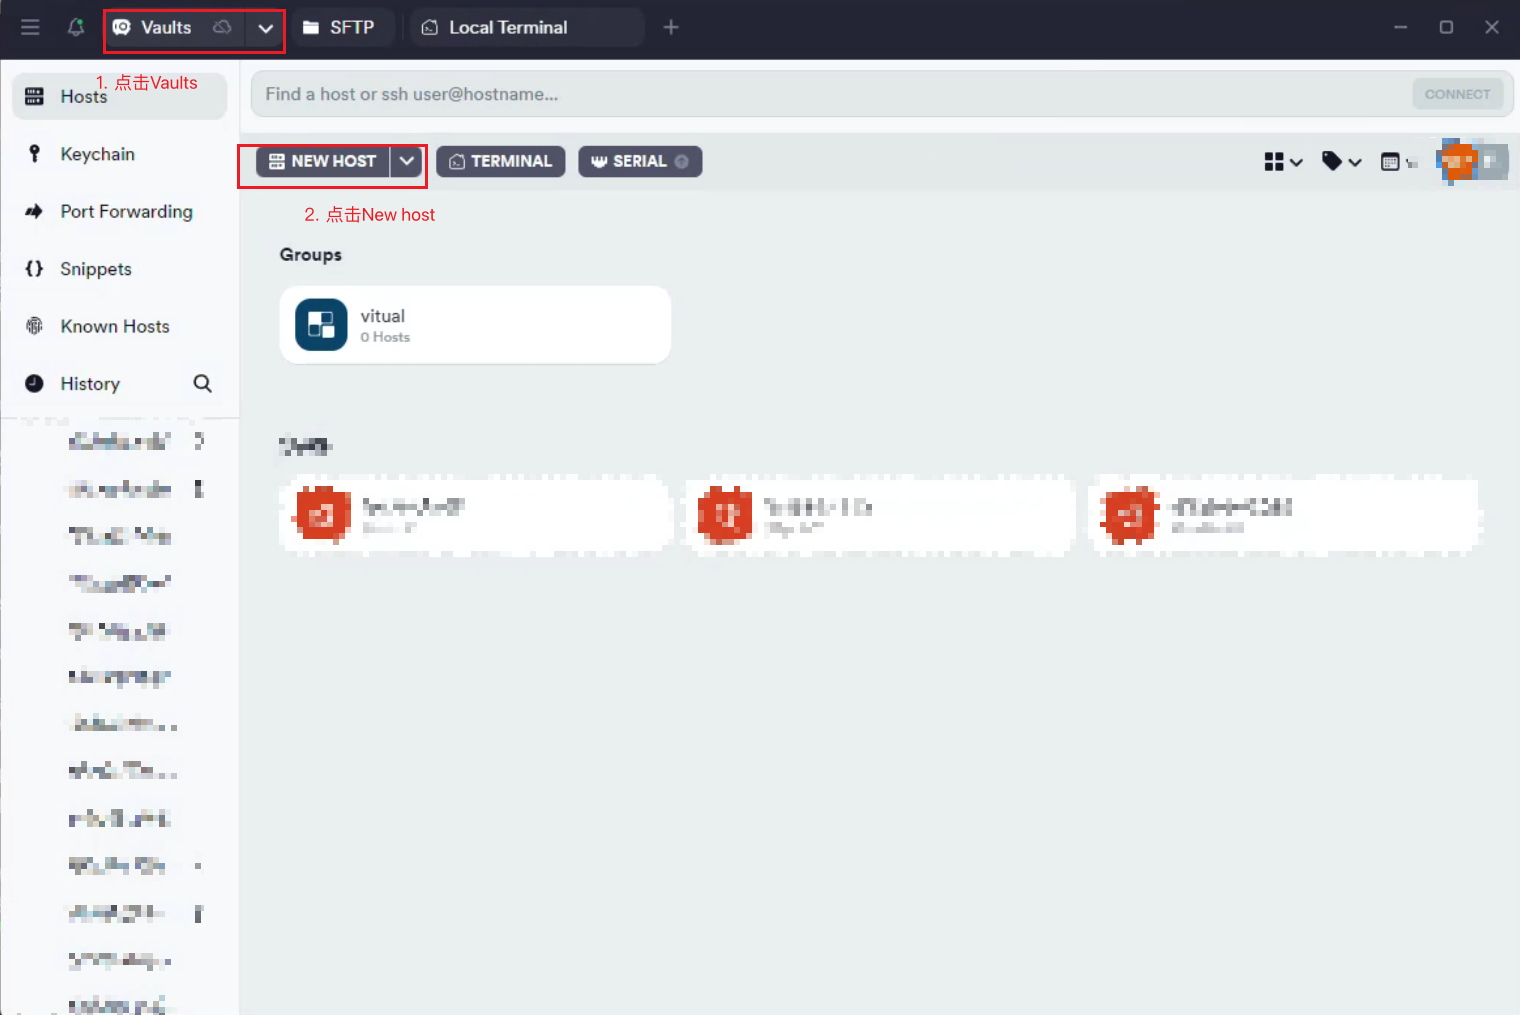Go to Port Forwarding
The width and height of the screenshot is (1520, 1015).
click(126, 212)
